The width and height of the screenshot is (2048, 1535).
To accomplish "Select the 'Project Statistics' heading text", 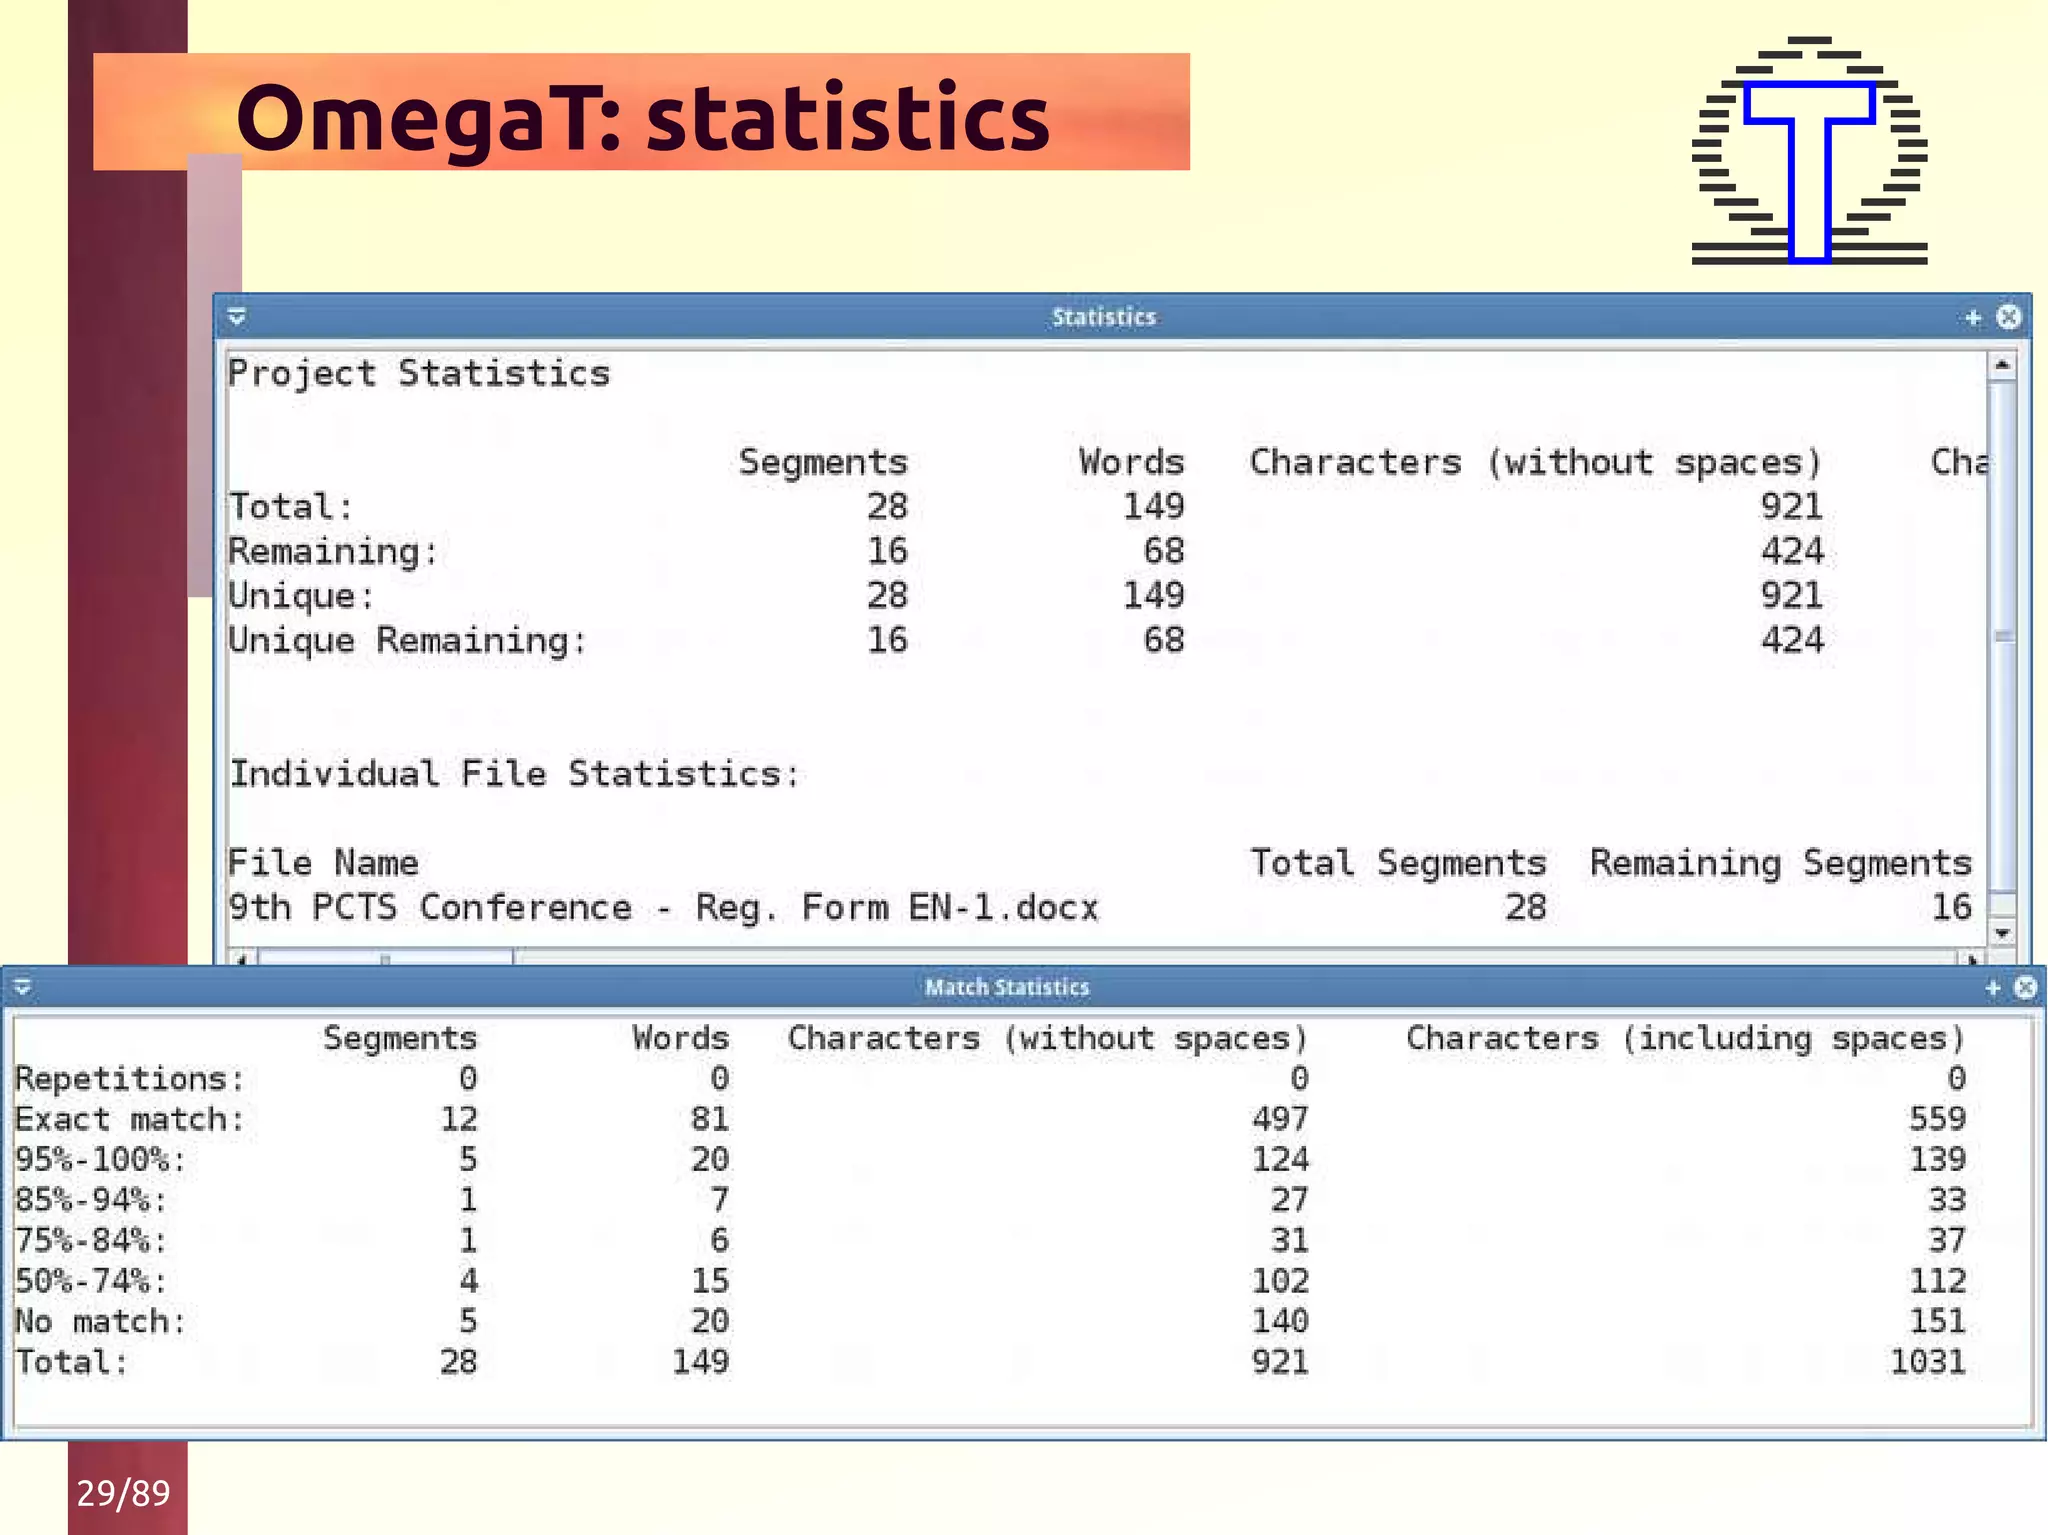I will pos(419,374).
